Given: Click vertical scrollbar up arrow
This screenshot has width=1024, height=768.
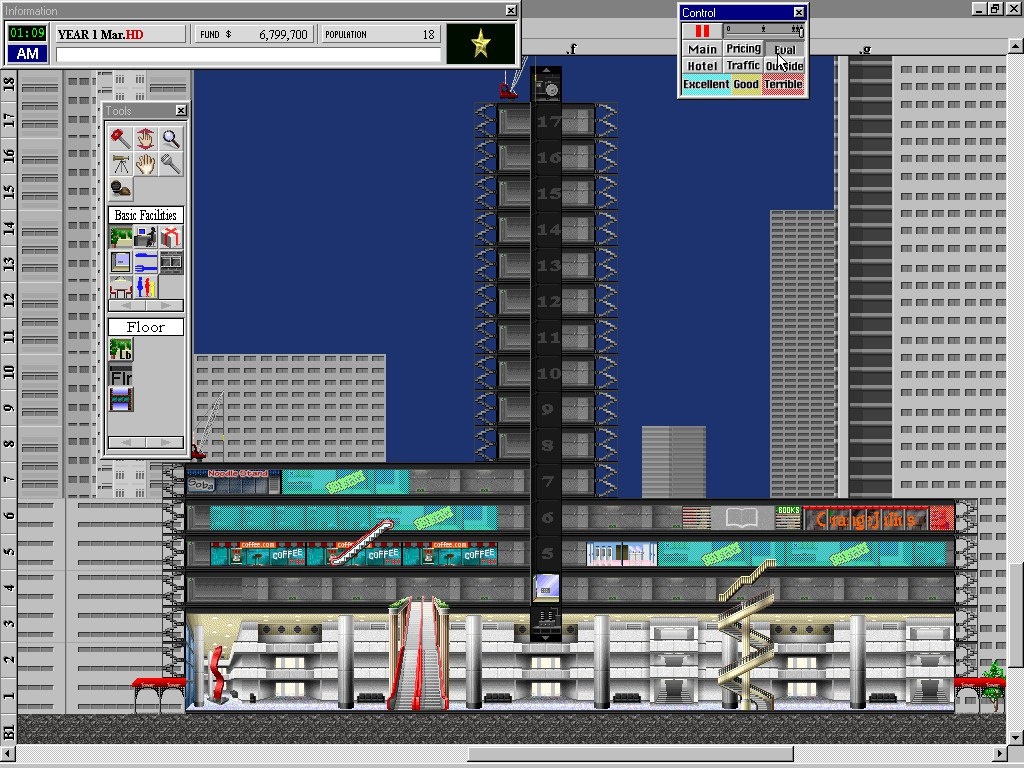Looking at the screenshot, I should point(1016,46).
